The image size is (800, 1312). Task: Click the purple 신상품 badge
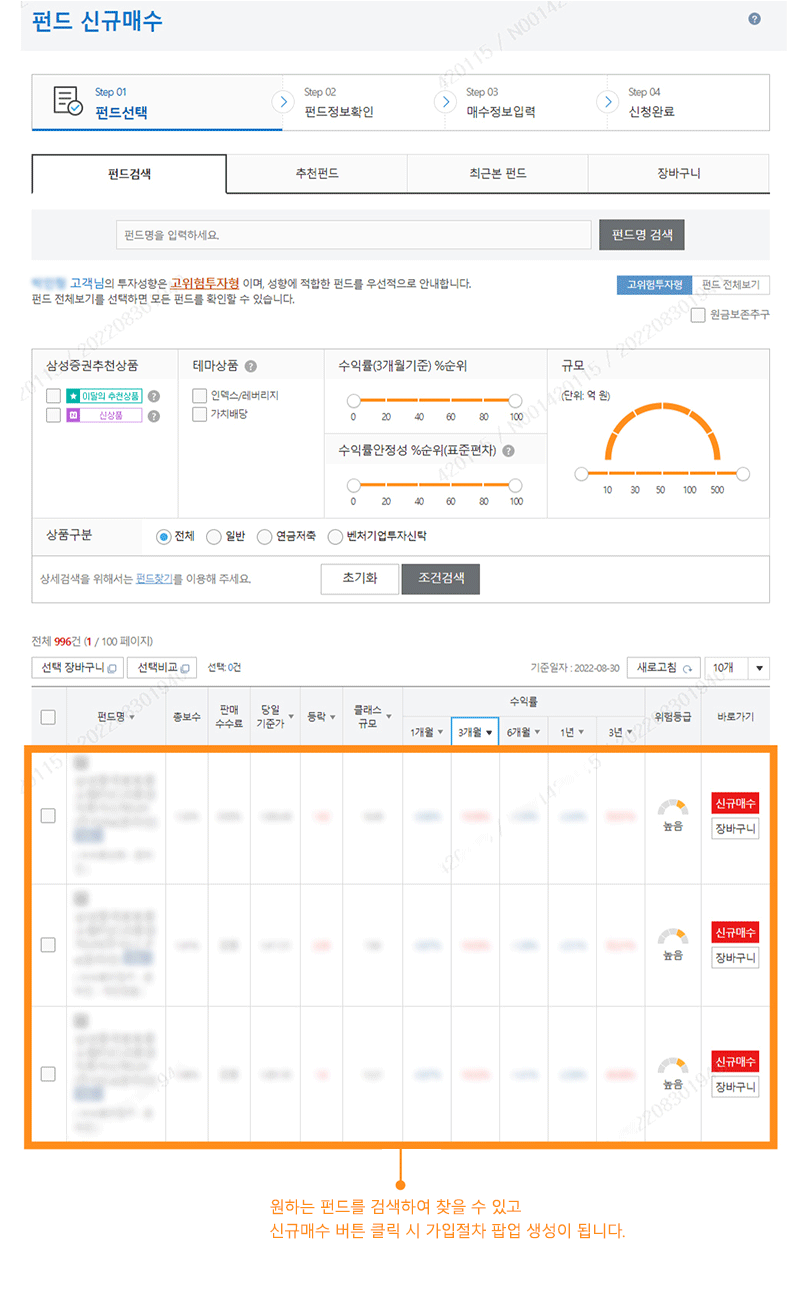pyautogui.click(x=105, y=416)
